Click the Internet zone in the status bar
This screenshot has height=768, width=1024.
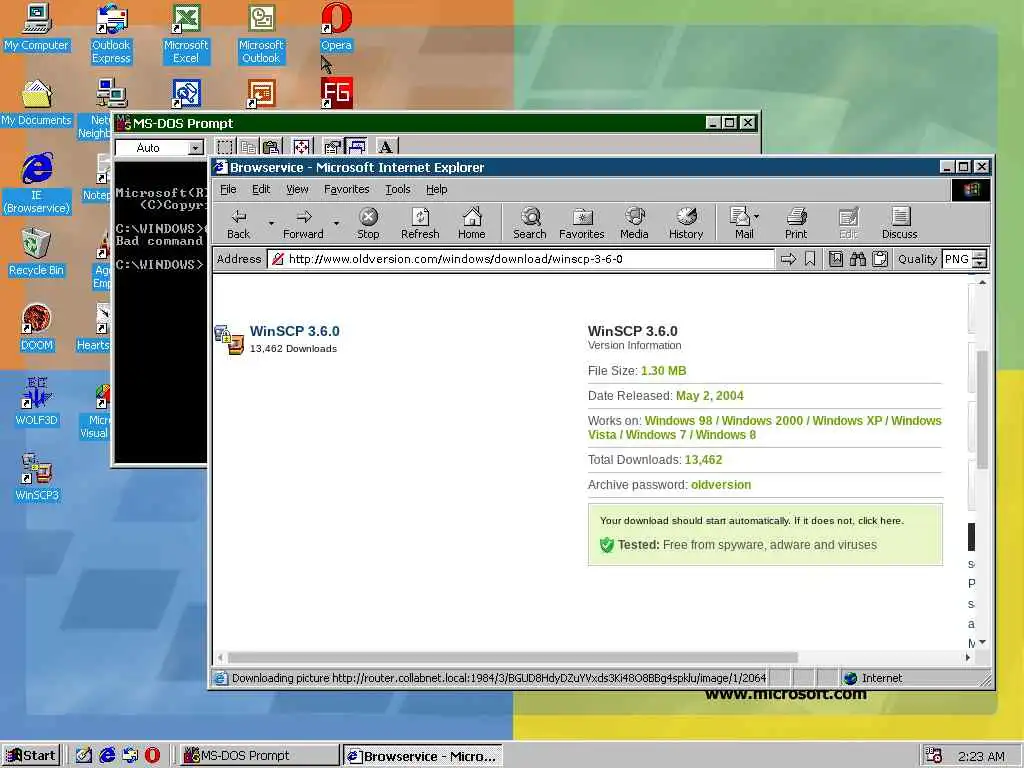pos(882,678)
